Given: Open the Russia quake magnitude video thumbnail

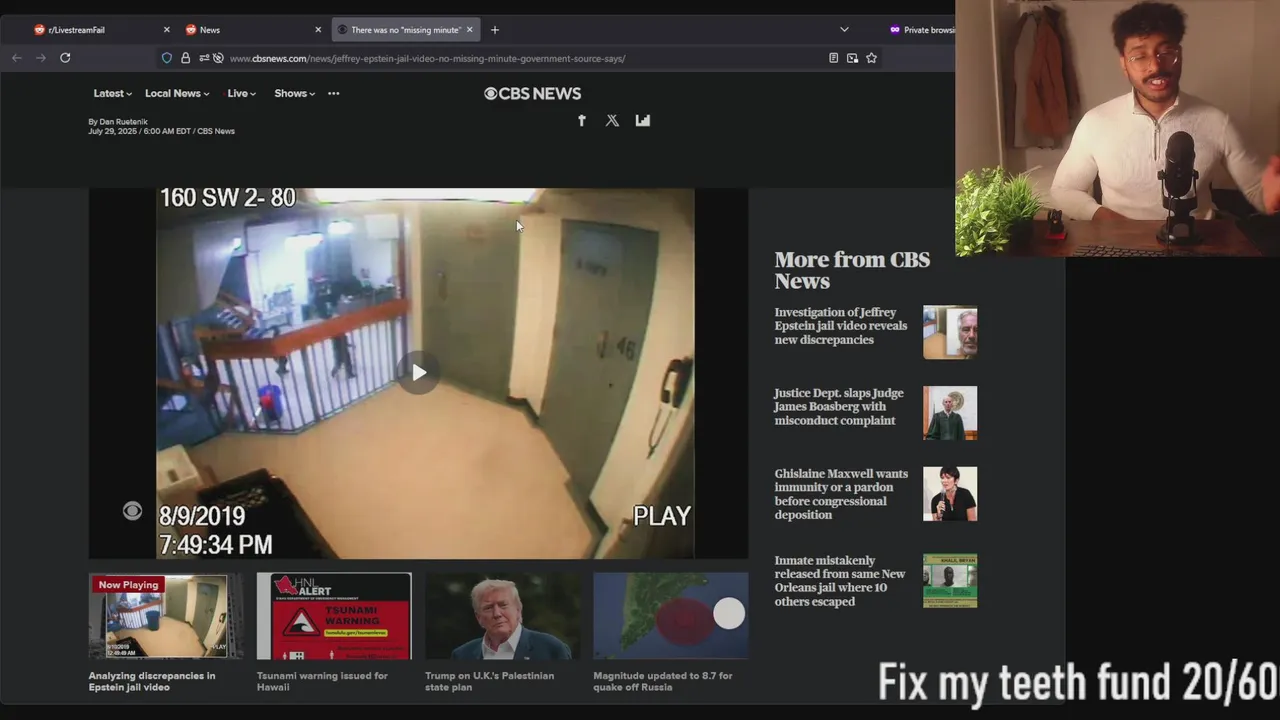Looking at the screenshot, I should (670, 616).
